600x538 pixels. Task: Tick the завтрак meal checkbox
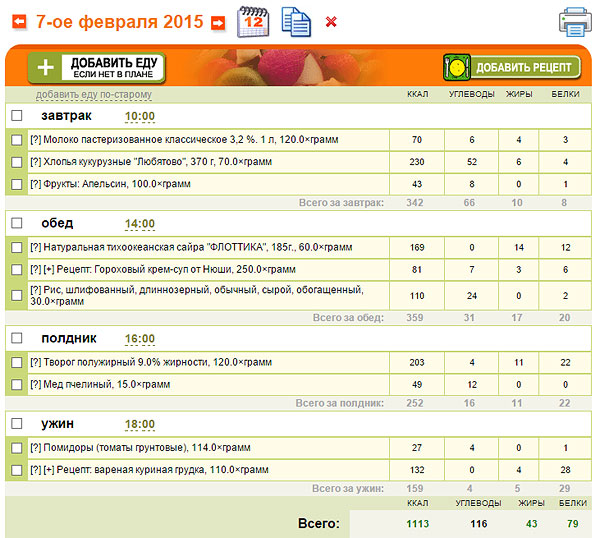click(16, 115)
